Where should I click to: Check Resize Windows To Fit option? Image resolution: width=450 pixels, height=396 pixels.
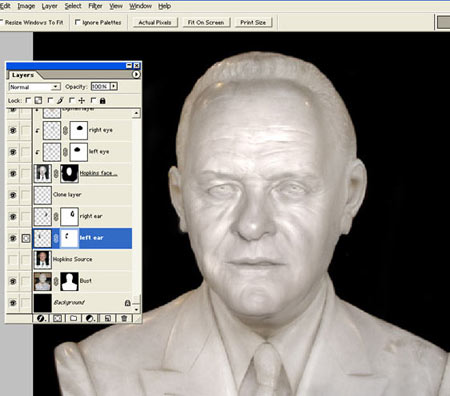point(1,22)
